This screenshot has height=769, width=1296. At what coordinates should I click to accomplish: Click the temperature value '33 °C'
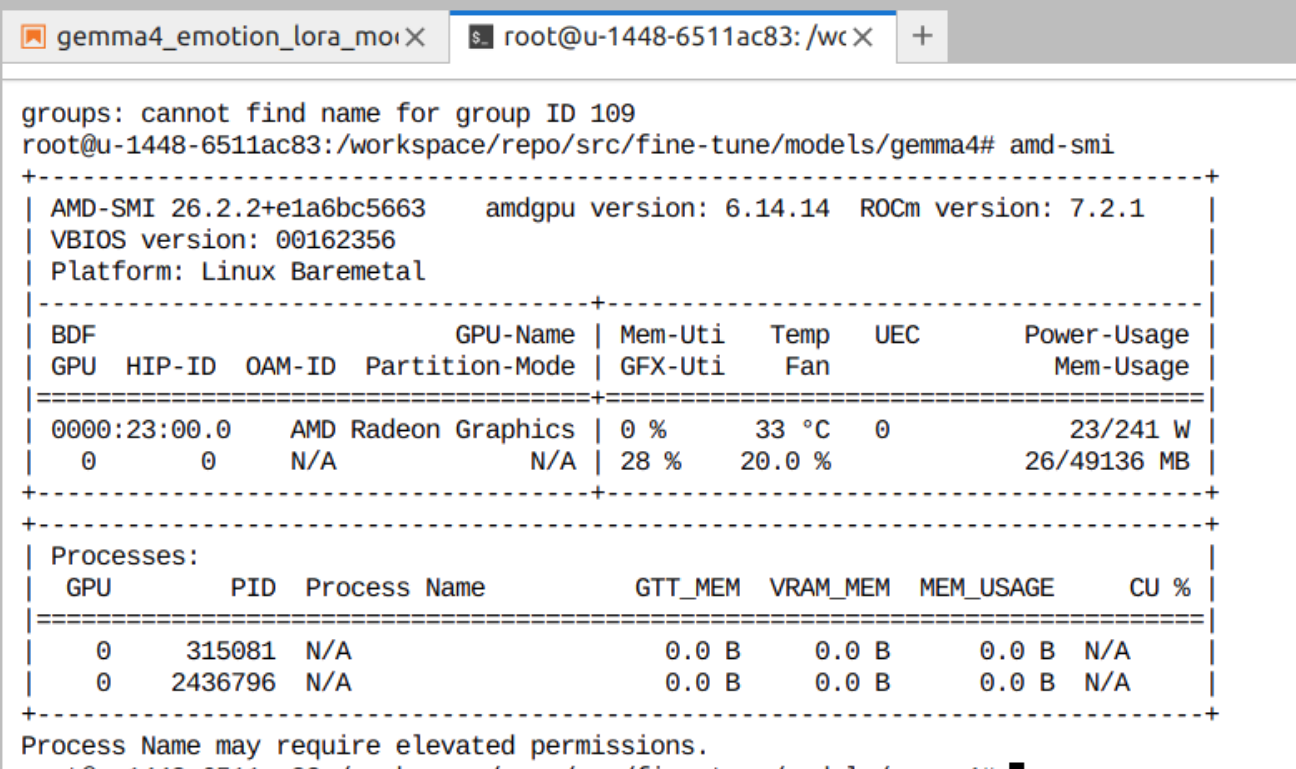792,430
